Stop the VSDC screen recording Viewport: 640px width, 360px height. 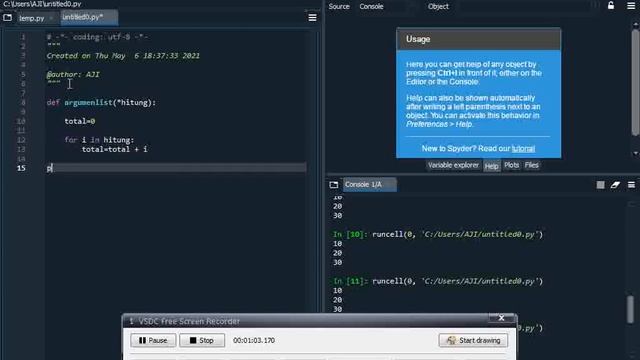pyautogui.click(x=202, y=340)
